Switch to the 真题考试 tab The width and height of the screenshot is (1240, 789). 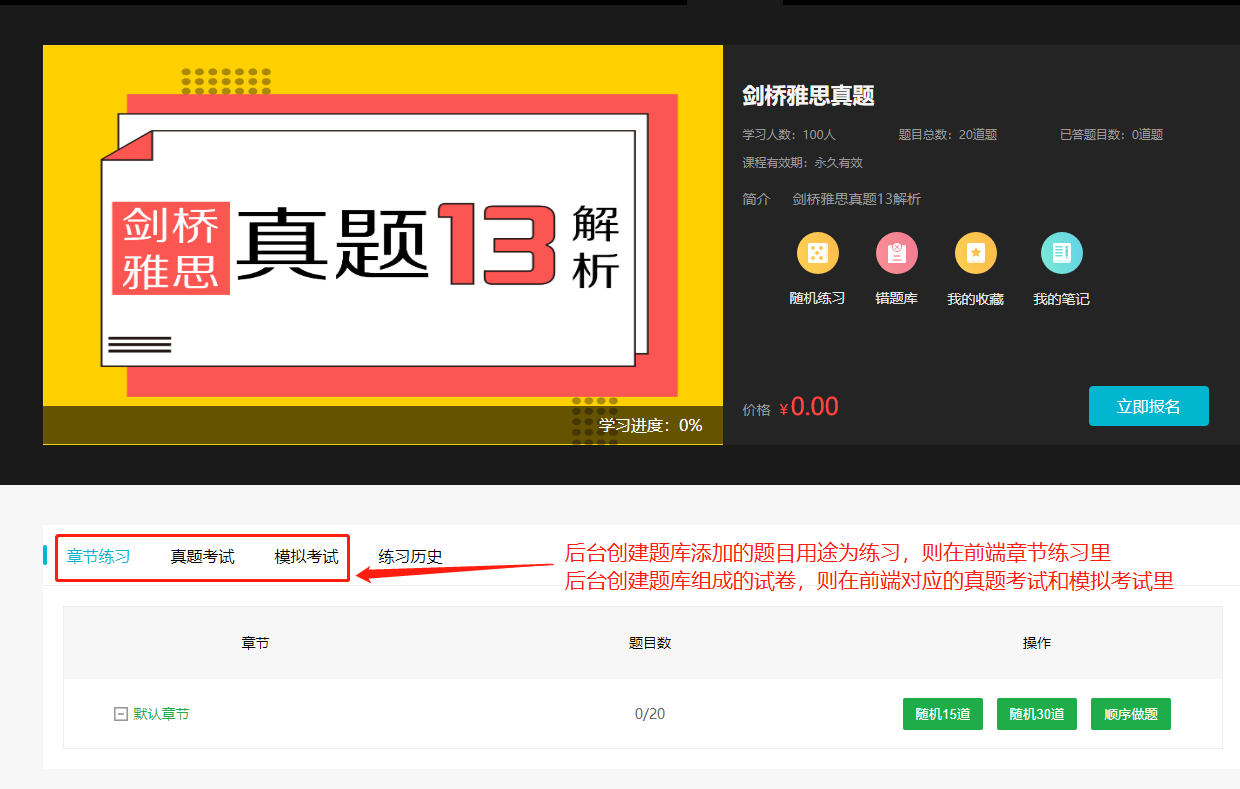(x=203, y=556)
